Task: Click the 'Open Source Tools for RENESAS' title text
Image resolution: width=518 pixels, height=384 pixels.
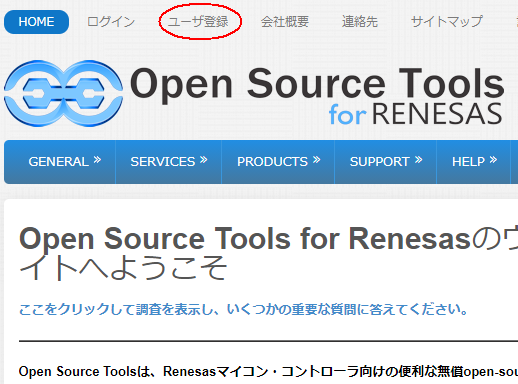Action: (x=317, y=96)
